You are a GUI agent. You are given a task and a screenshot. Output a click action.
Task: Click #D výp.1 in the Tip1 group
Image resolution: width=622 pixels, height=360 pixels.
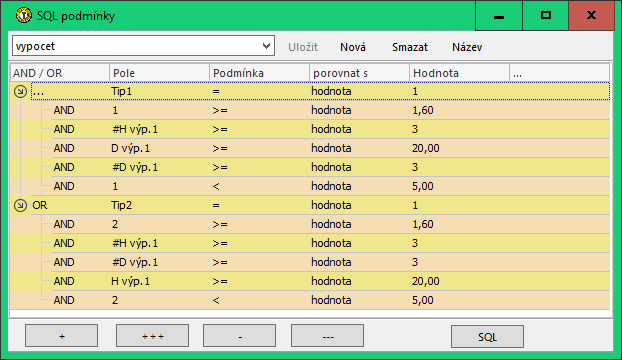click(x=135, y=167)
